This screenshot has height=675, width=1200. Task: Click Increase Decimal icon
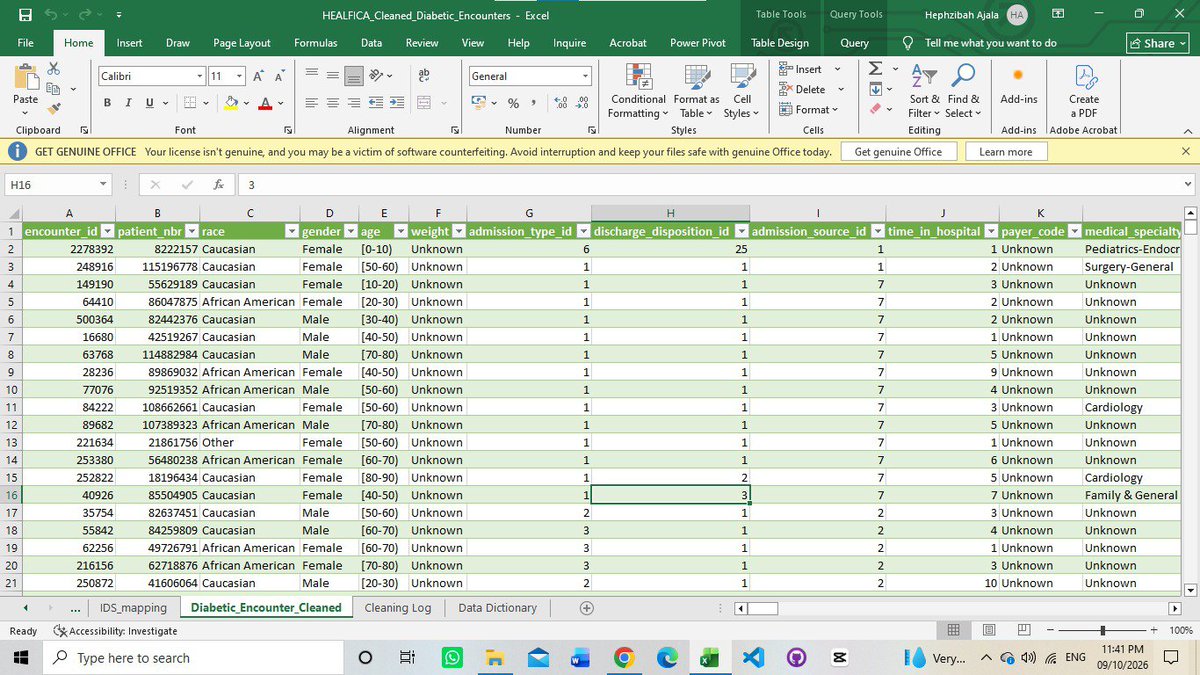[x=560, y=103]
